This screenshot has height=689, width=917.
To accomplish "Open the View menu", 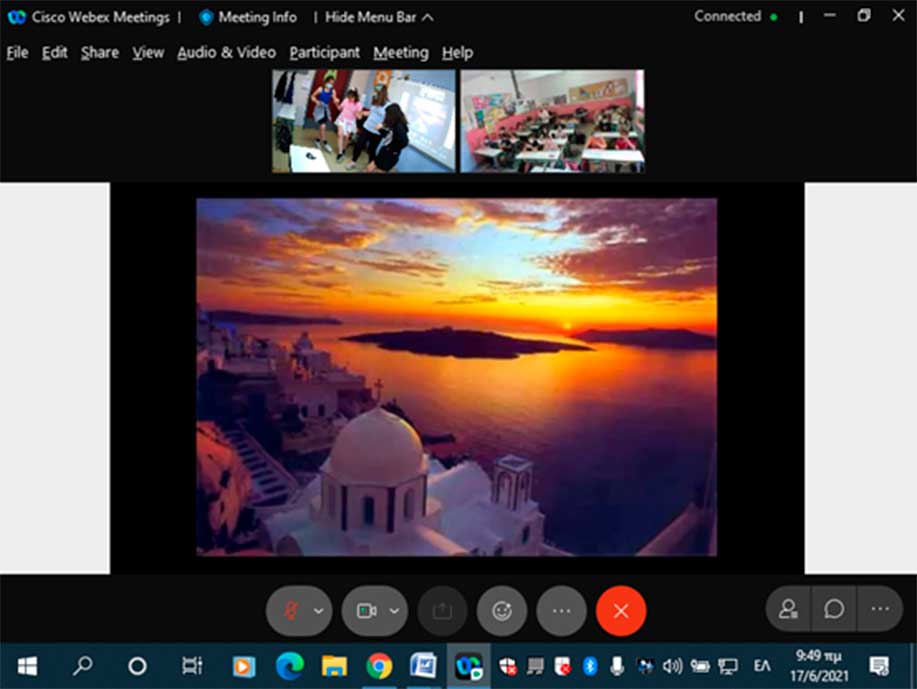I will [x=148, y=53].
